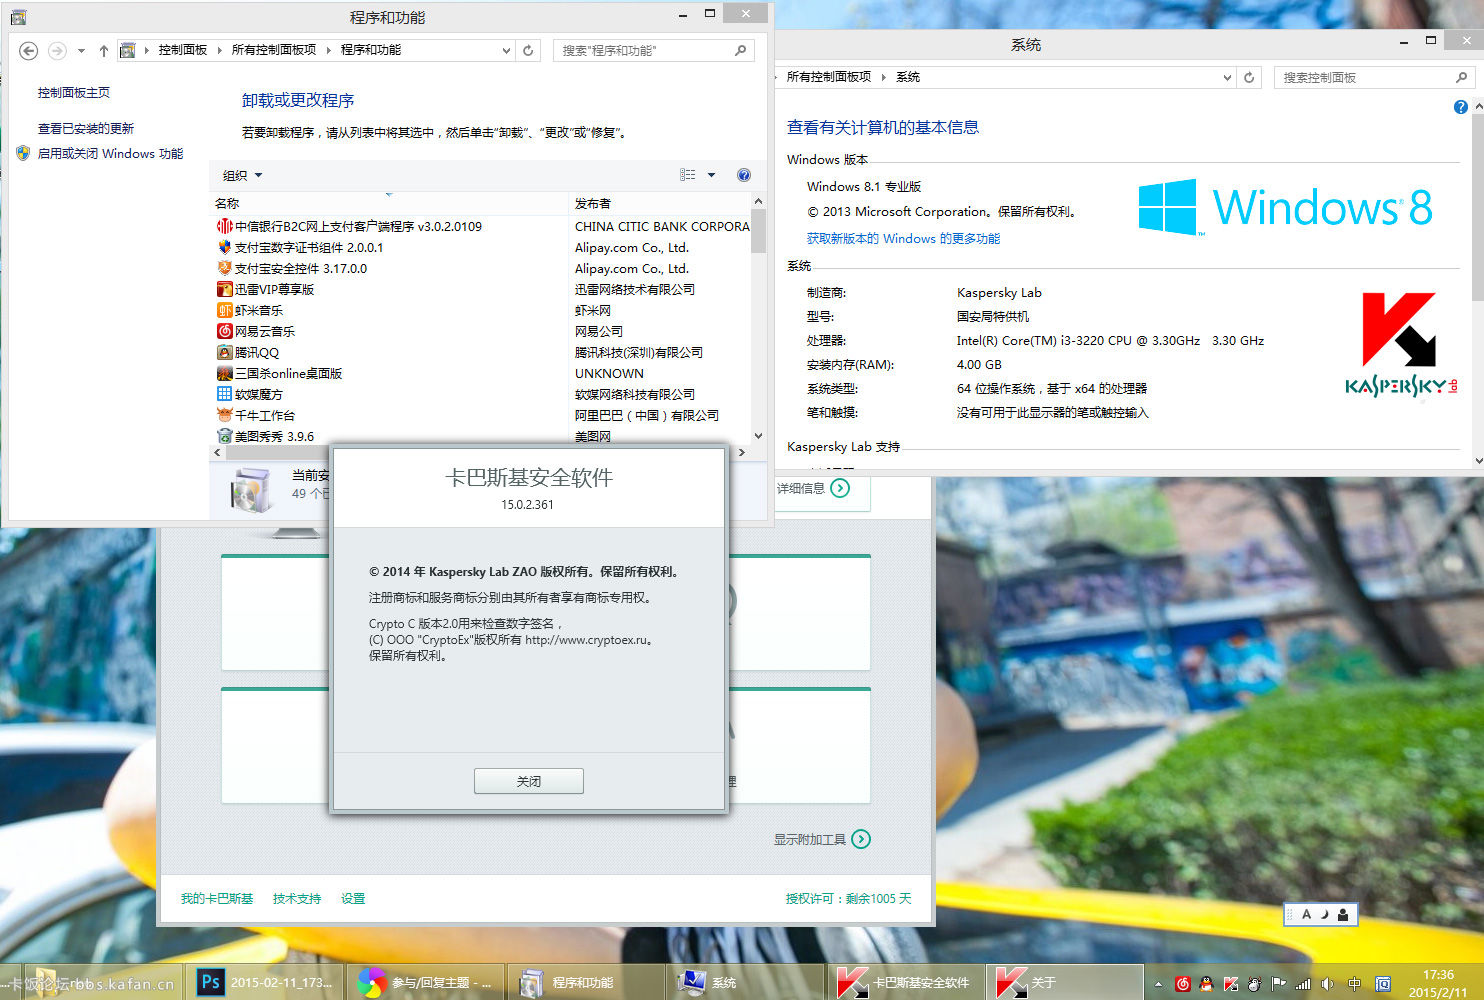
Task: Click scroll down arrow of program list
Action: point(758,436)
